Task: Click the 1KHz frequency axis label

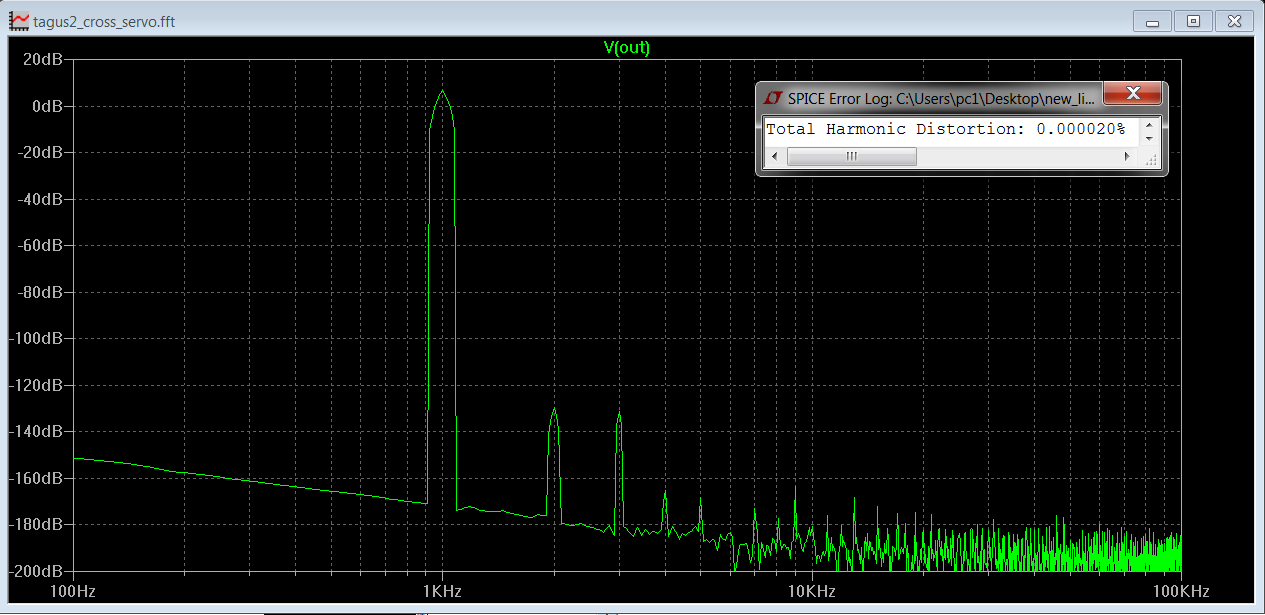Action: 442,590
